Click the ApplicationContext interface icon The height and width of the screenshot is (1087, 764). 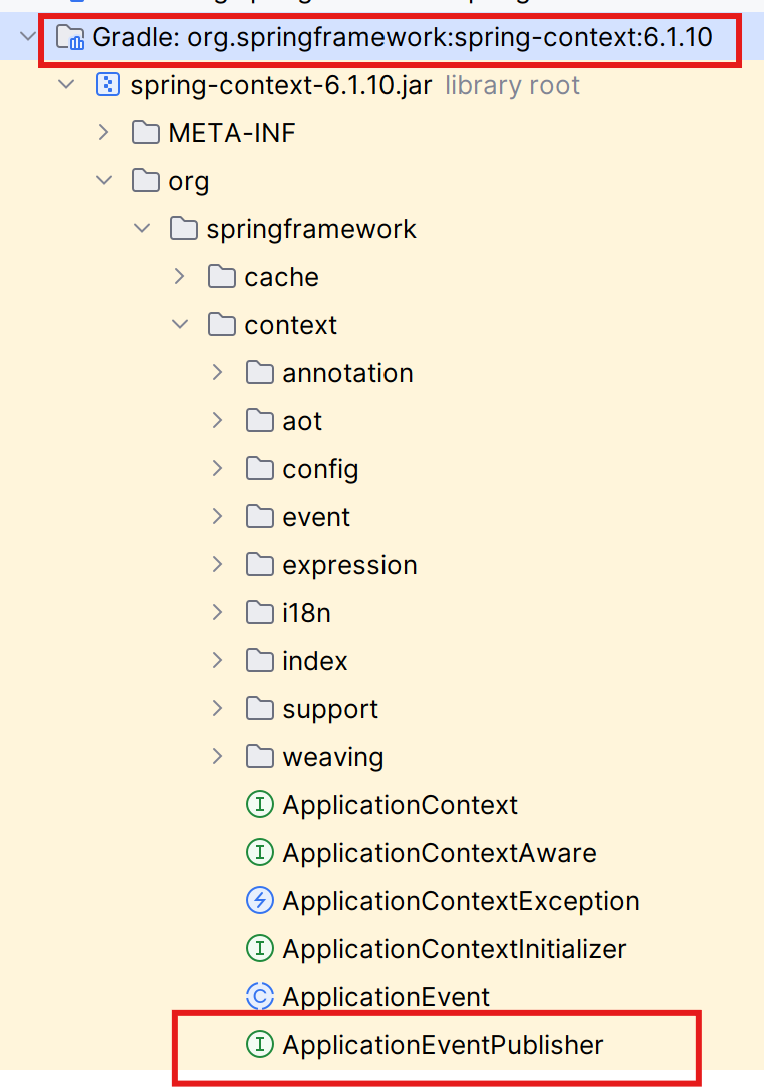(x=259, y=805)
